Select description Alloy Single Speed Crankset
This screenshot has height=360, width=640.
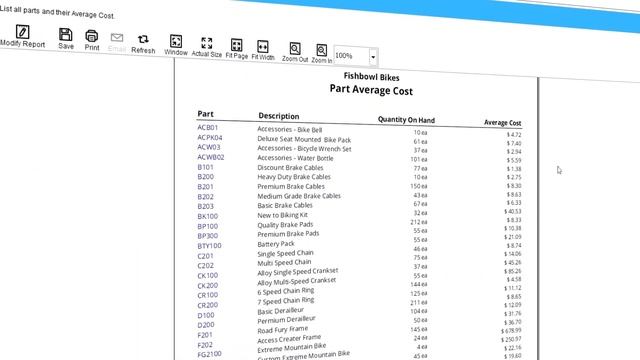click(298, 272)
